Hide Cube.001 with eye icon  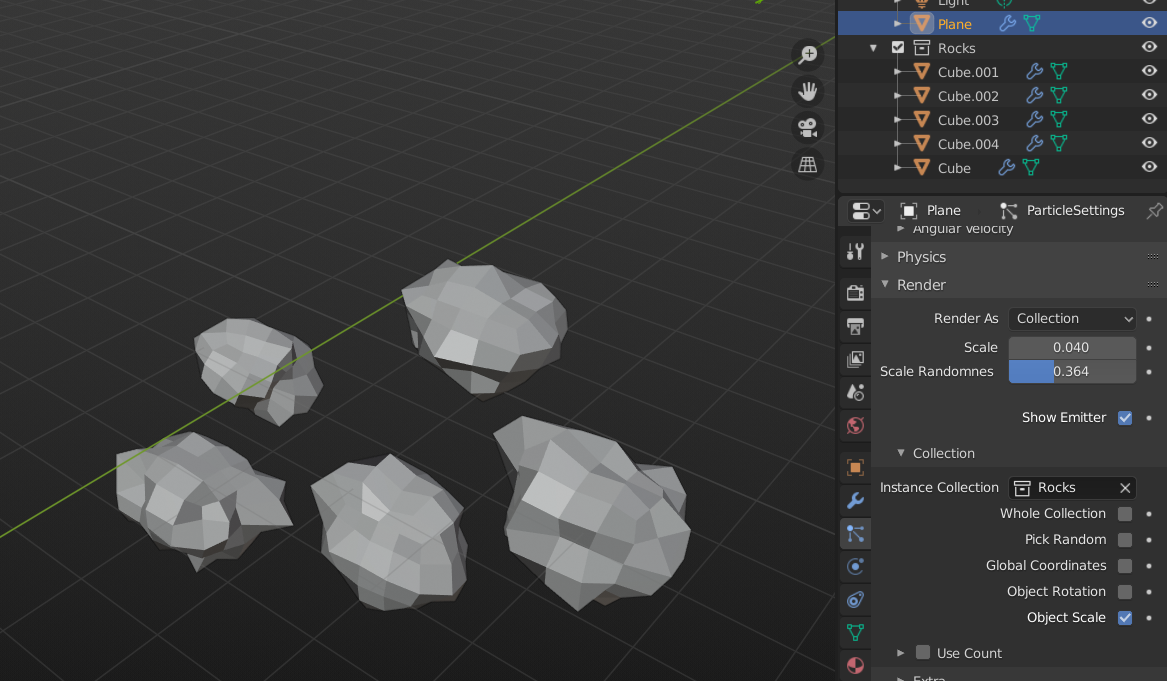(x=1149, y=71)
